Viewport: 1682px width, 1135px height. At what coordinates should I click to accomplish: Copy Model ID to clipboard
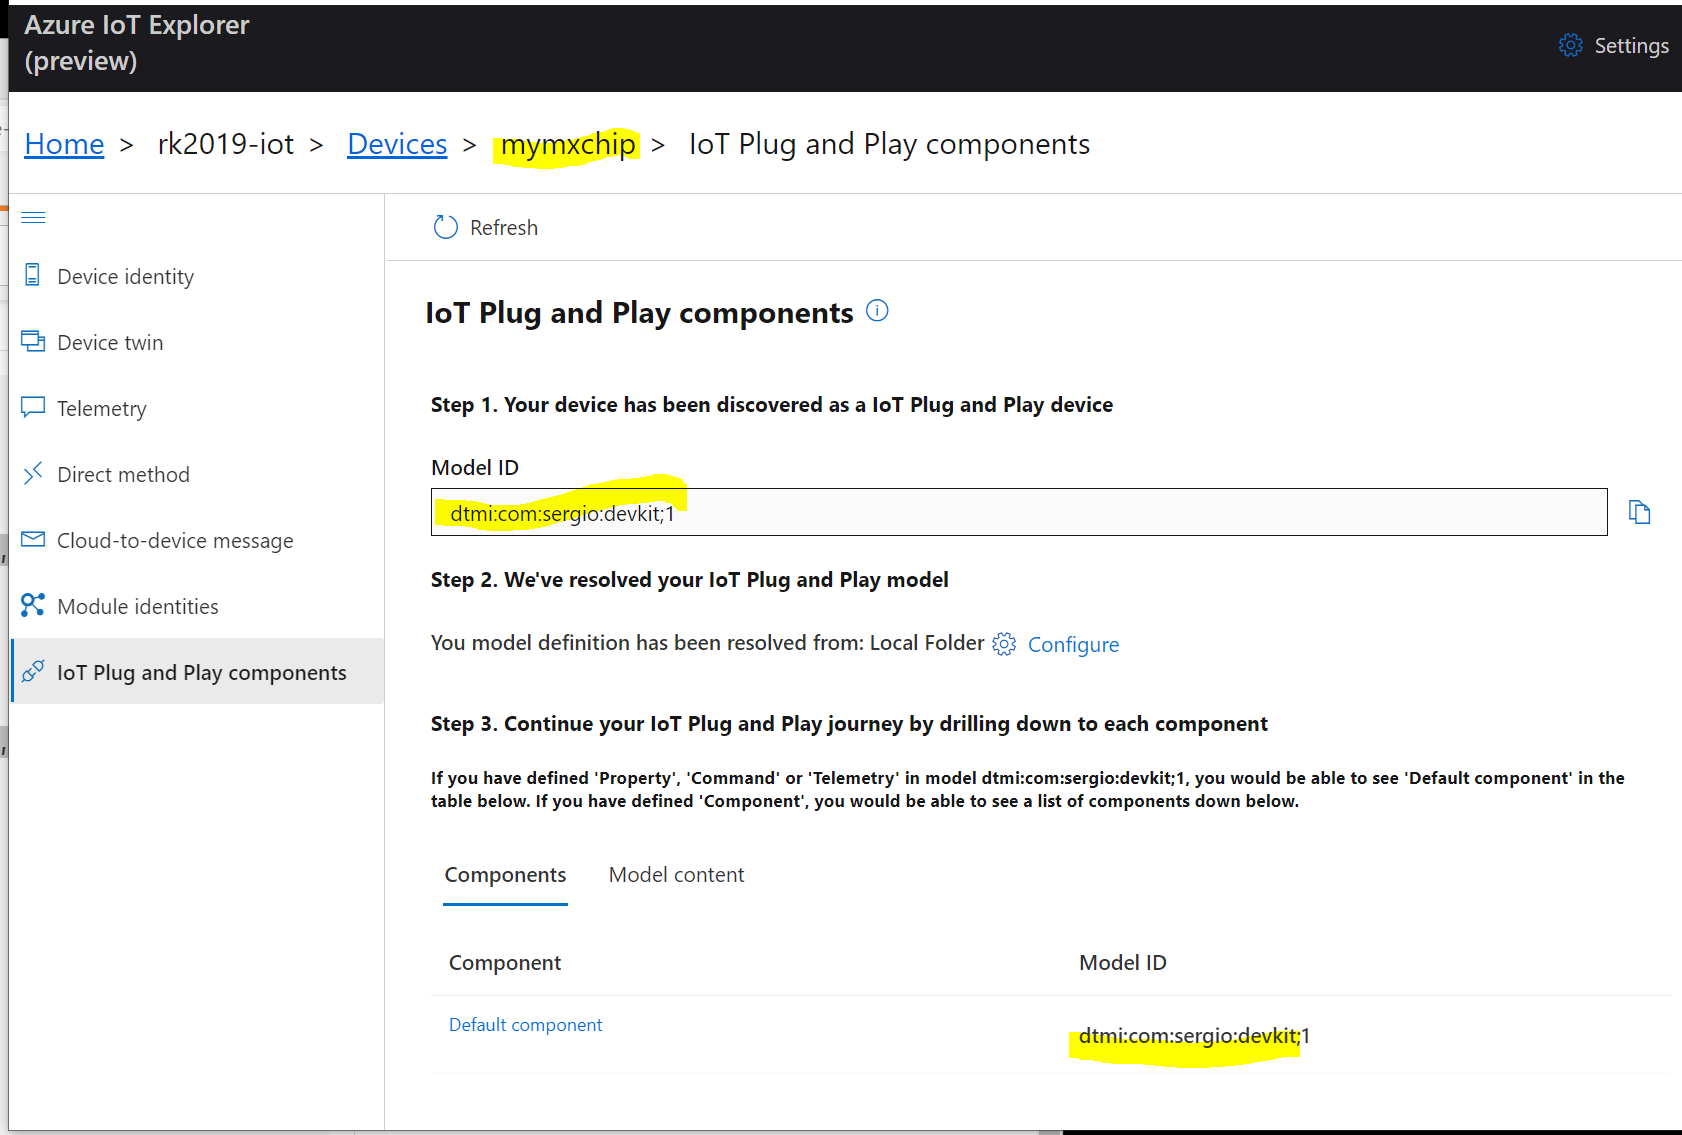pos(1639,512)
